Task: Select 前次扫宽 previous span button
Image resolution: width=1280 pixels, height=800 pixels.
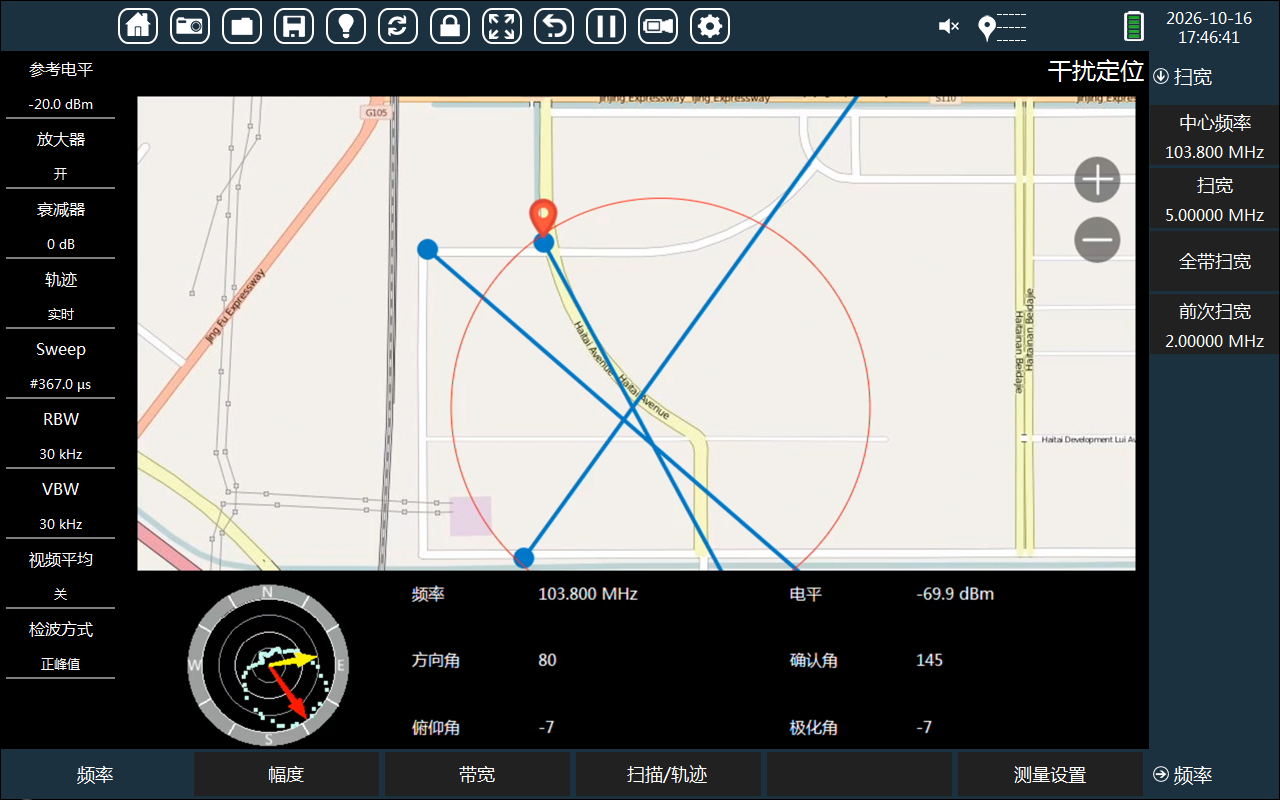Action: coord(1215,324)
